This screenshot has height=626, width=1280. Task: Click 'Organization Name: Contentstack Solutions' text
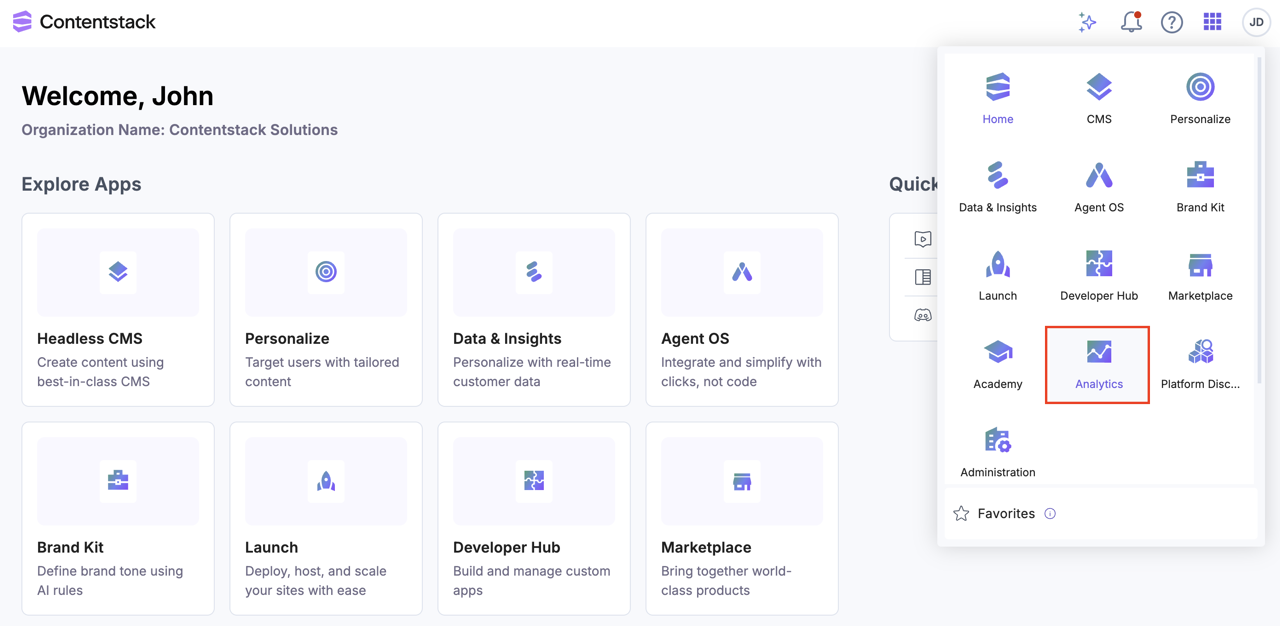[180, 130]
